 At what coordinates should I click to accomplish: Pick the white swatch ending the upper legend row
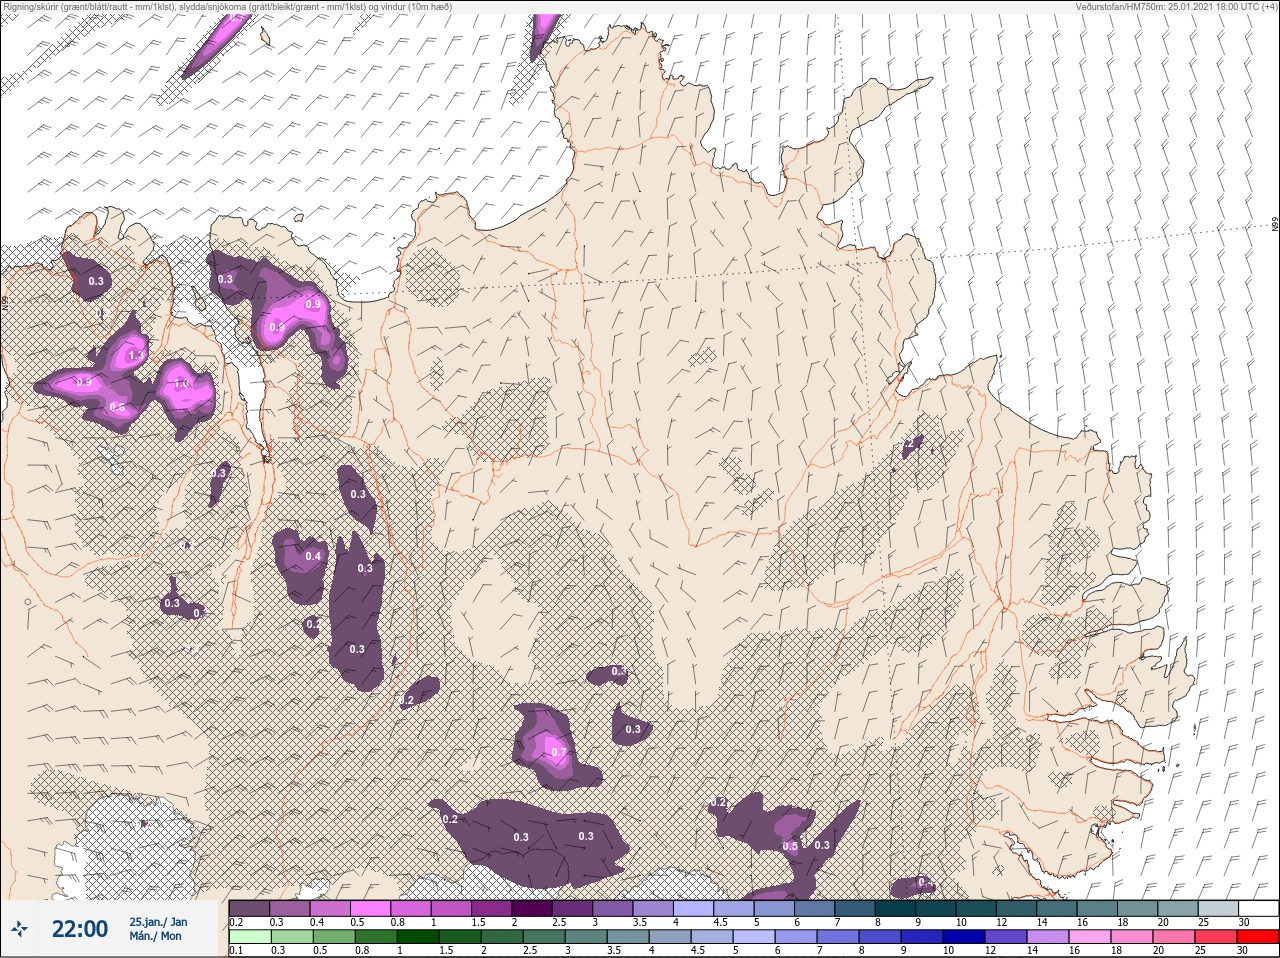click(1258, 908)
